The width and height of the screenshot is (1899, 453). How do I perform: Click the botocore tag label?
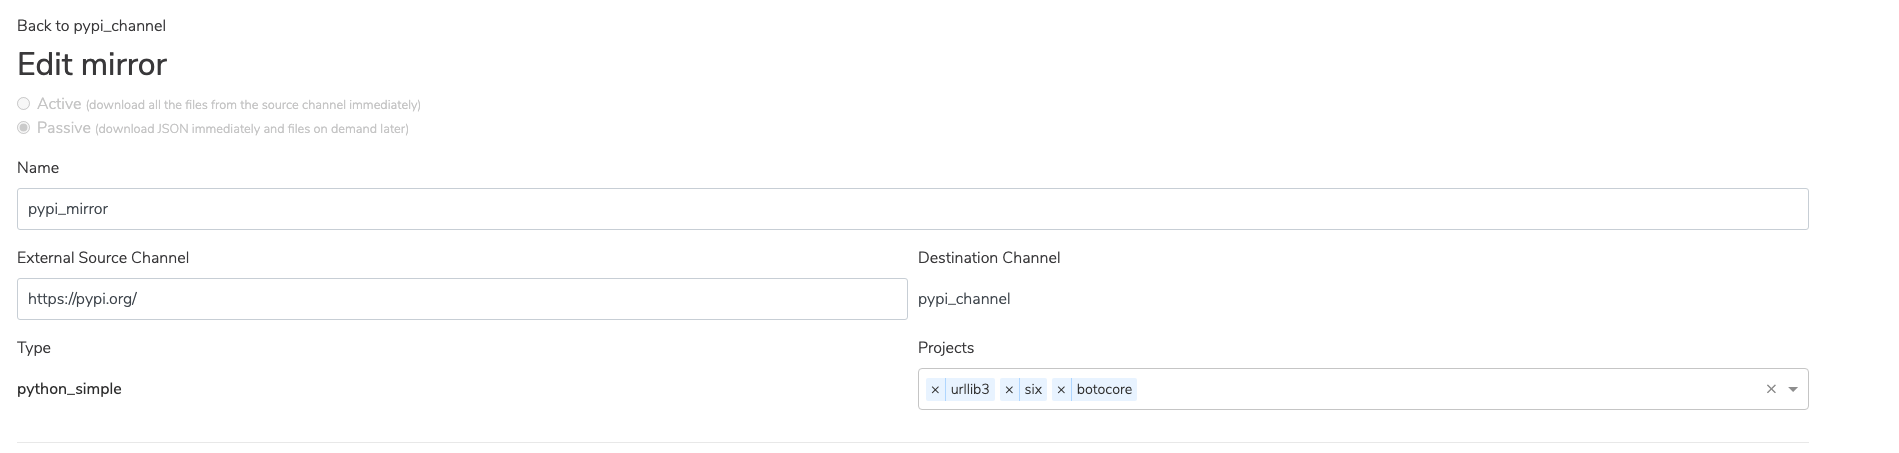pos(1104,389)
